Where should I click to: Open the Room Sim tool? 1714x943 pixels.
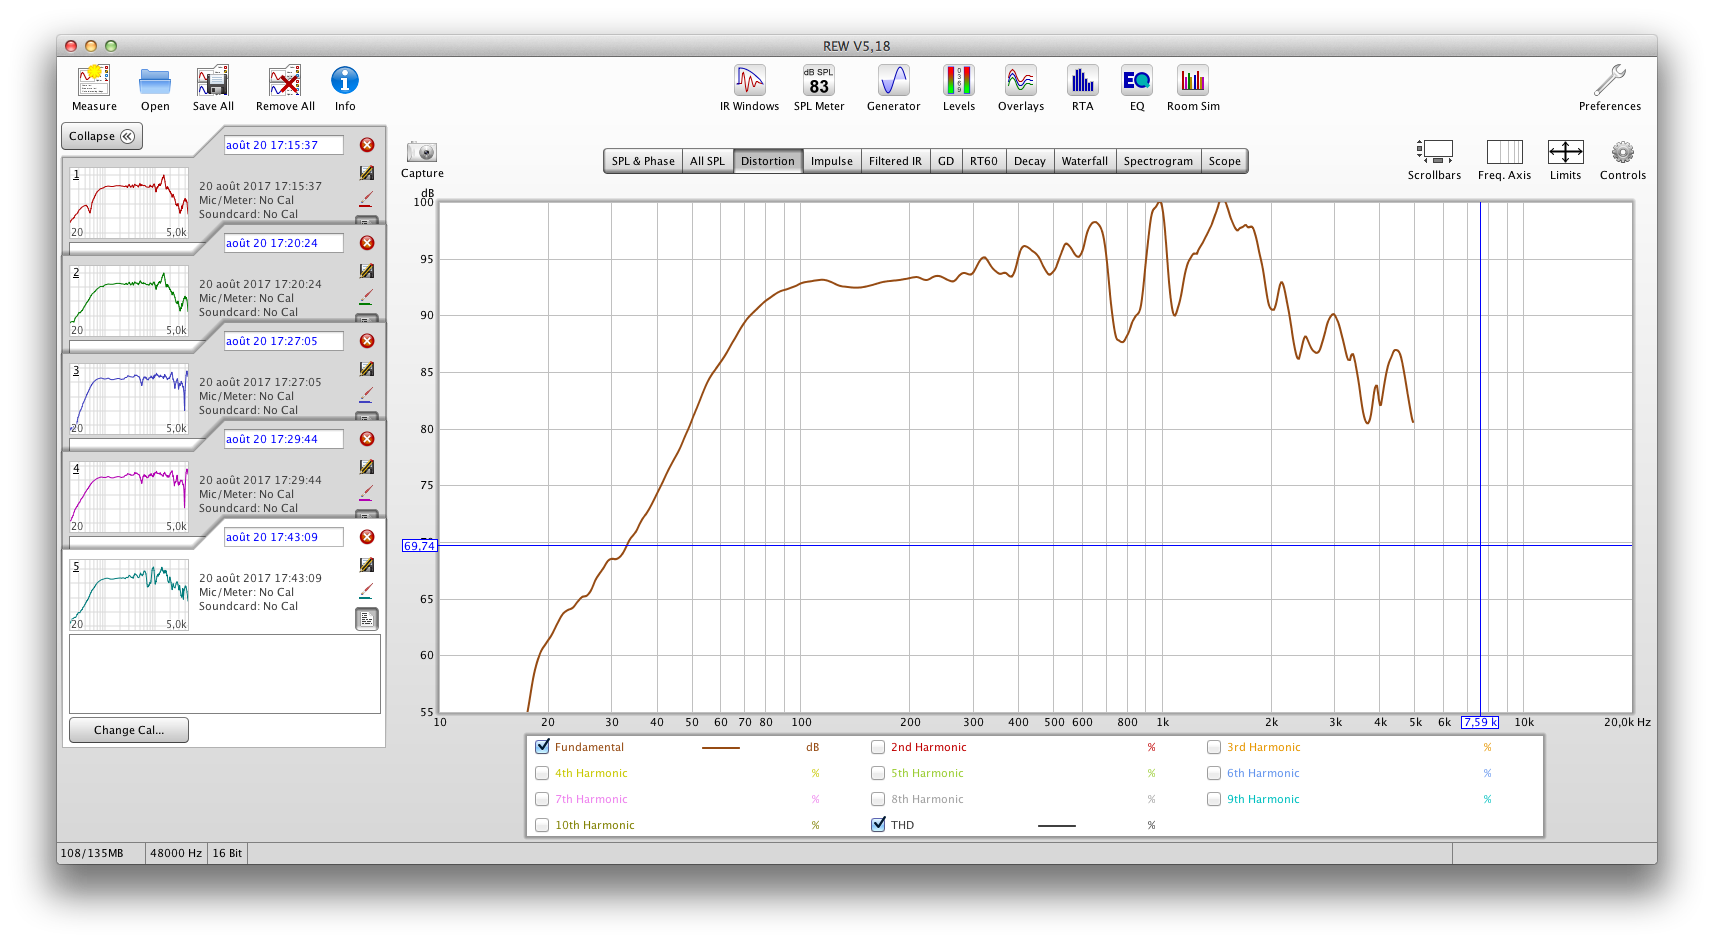click(1193, 81)
